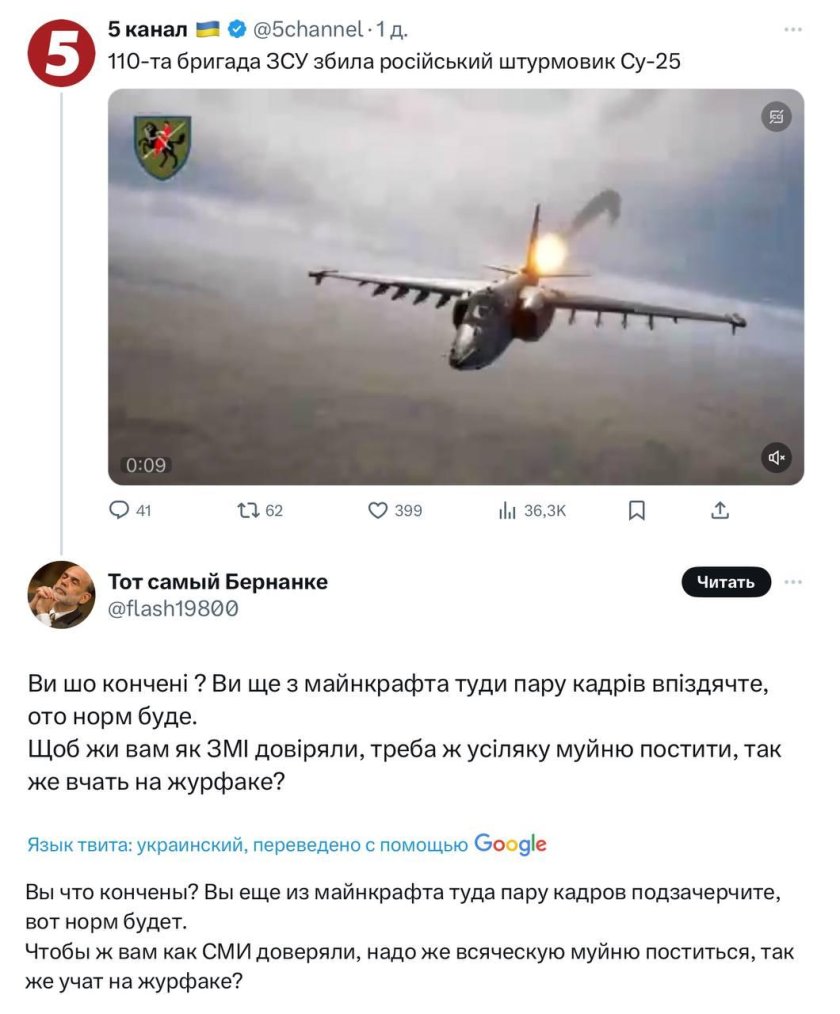Unmute the video sound
The width and height of the screenshot is (840, 1014).
coord(777,458)
